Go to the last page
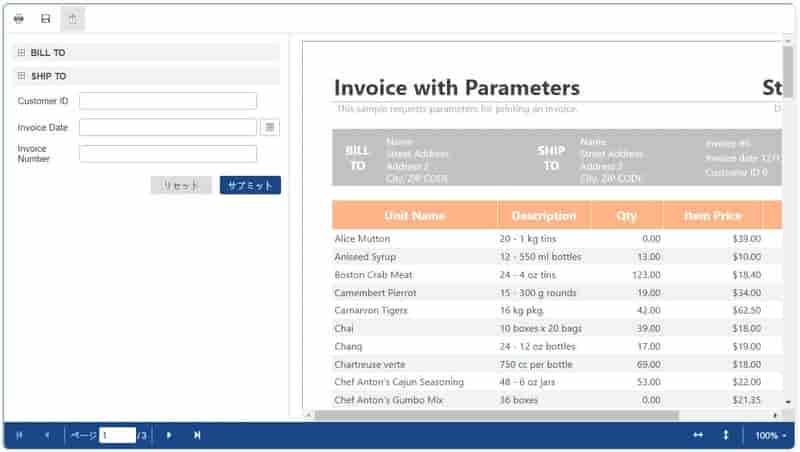The height and width of the screenshot is (452, 800). [197, 435]
